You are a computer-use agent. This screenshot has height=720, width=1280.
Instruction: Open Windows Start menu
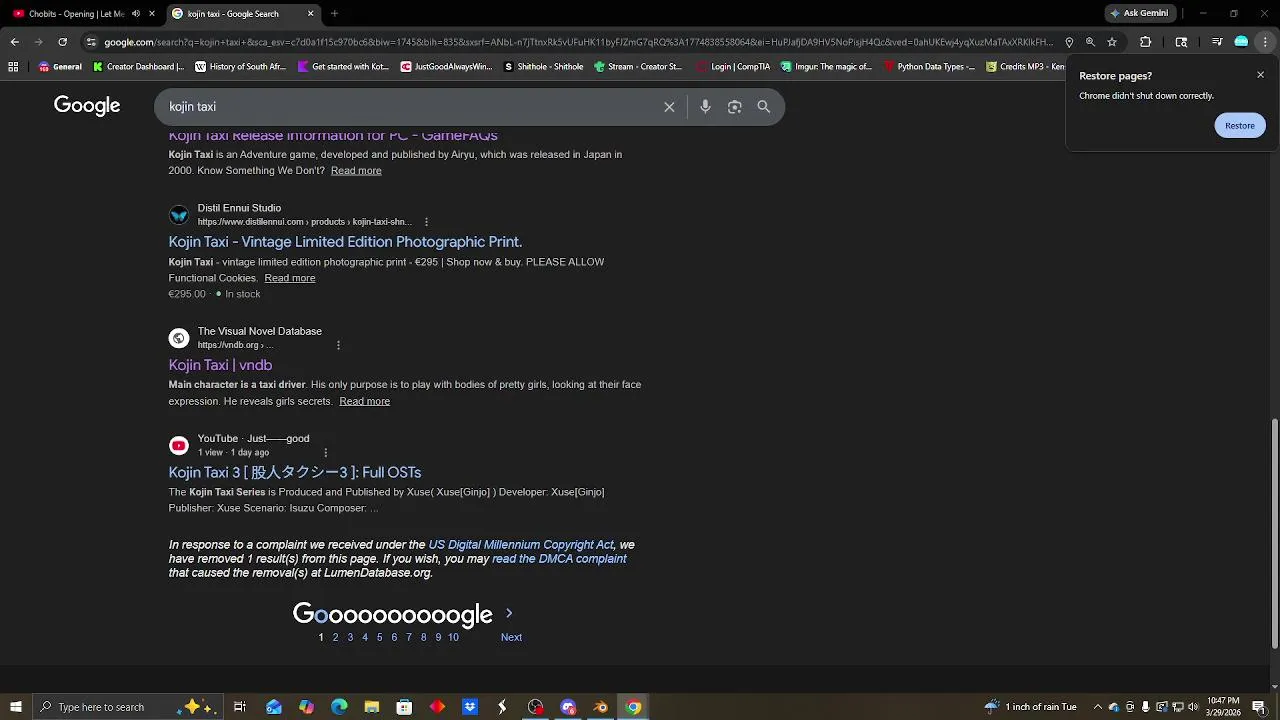[x=16, y=707]
